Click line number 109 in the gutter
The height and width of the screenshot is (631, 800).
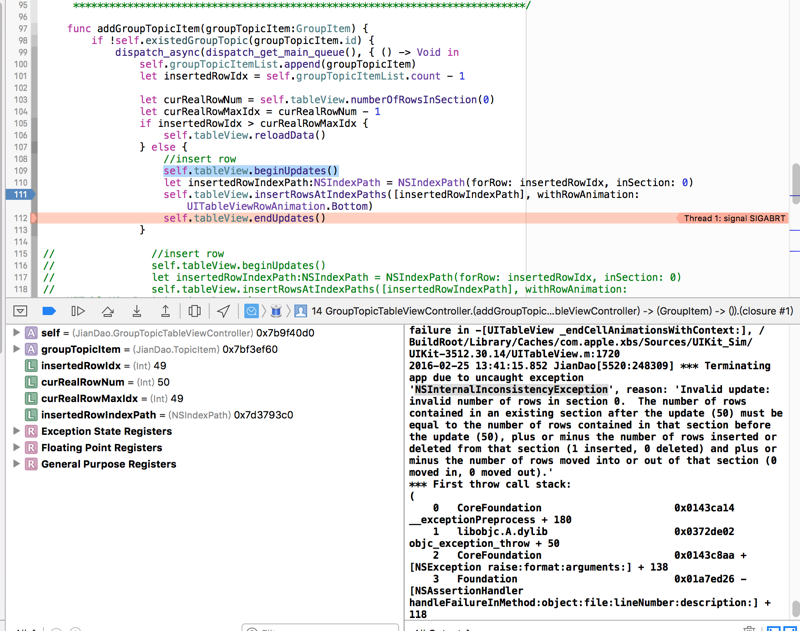pos(20,171)
